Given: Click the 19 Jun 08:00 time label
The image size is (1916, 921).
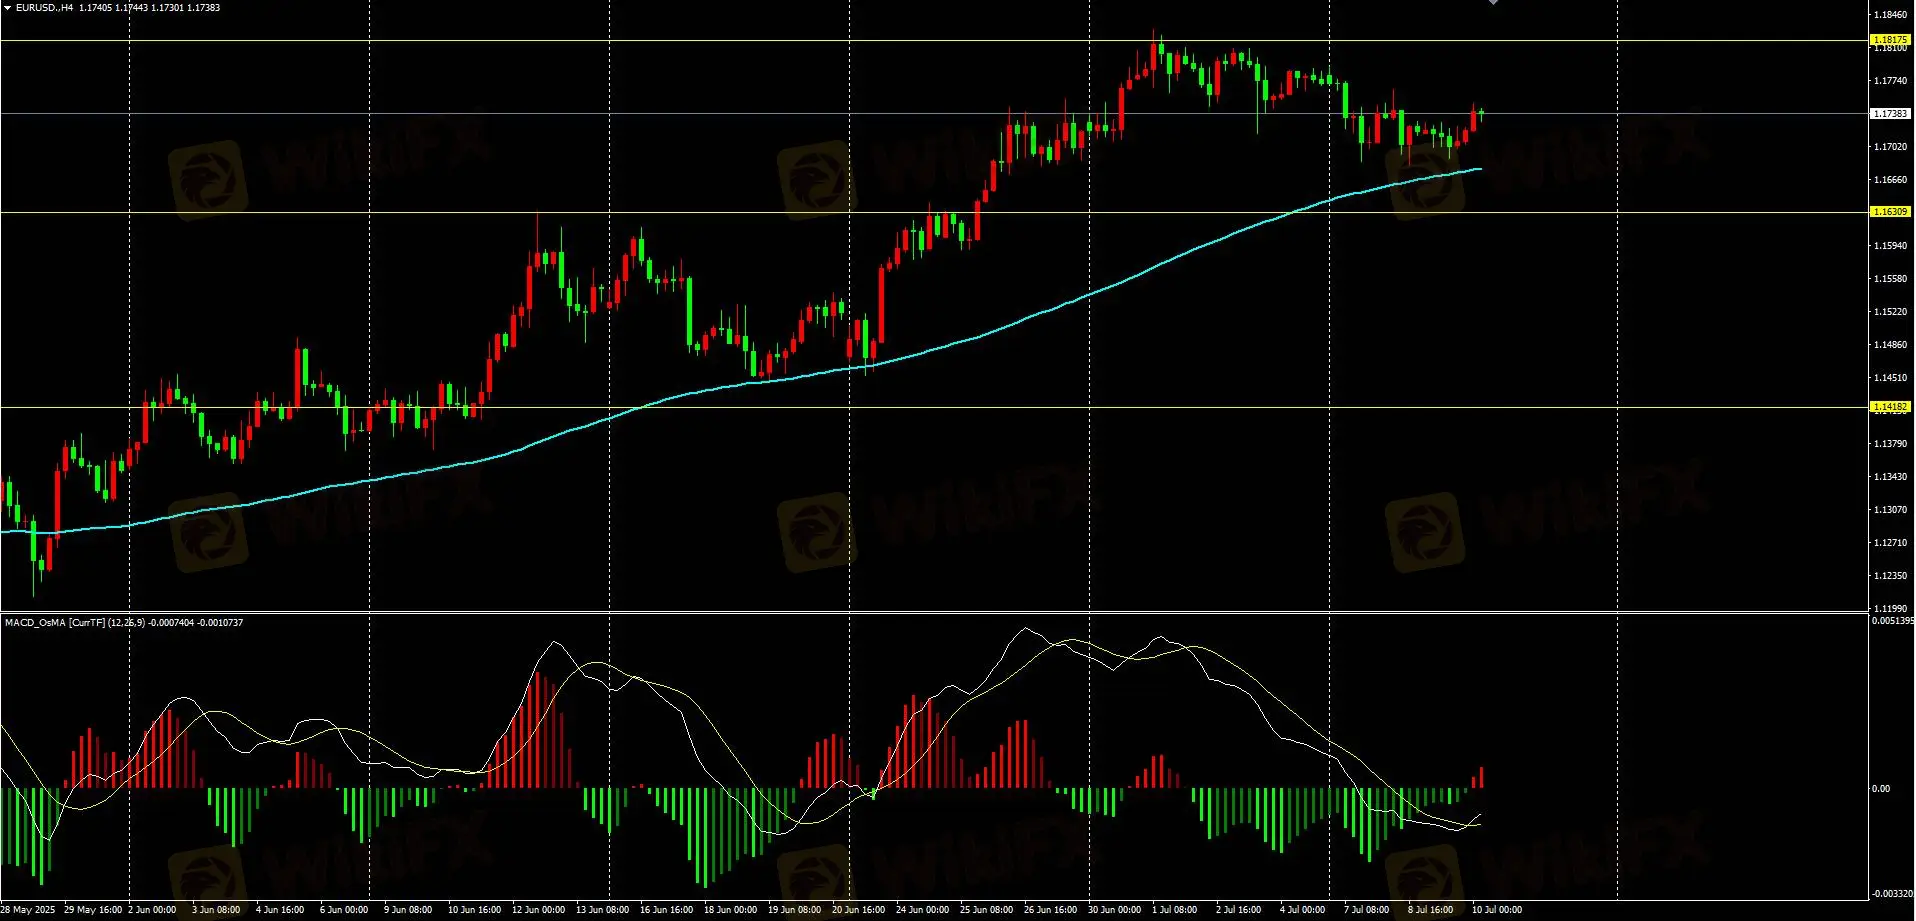Looking at the screenshot, I should click(x=795, y=910).
